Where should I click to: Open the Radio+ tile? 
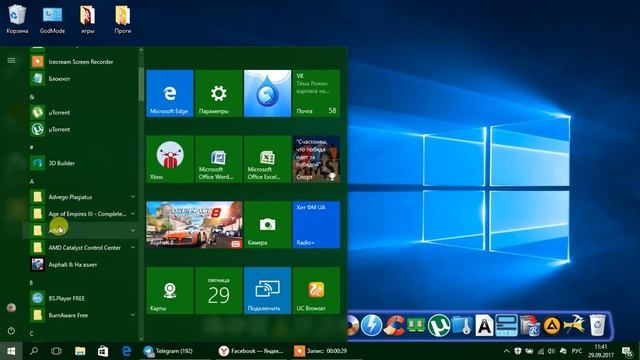click(316, 225)
